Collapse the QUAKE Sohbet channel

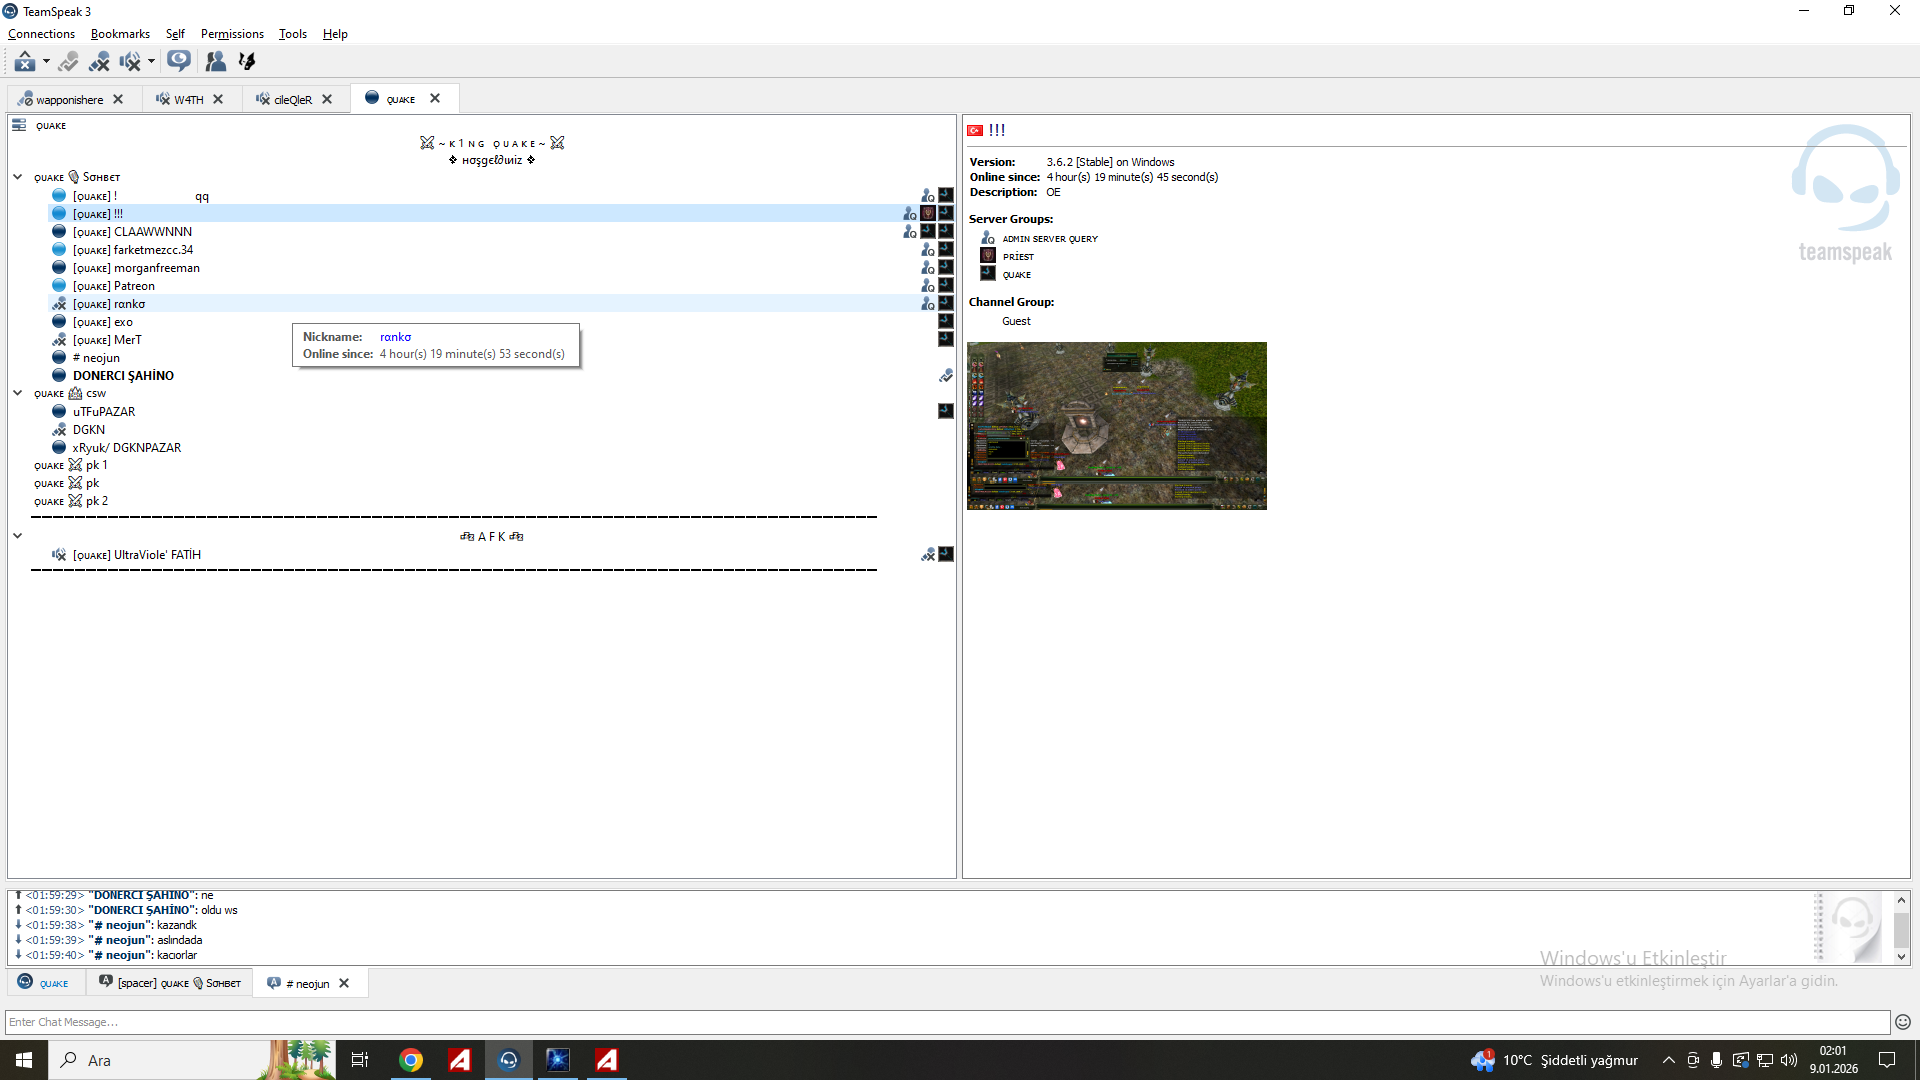pyautogui.click(x=18, y=177)
